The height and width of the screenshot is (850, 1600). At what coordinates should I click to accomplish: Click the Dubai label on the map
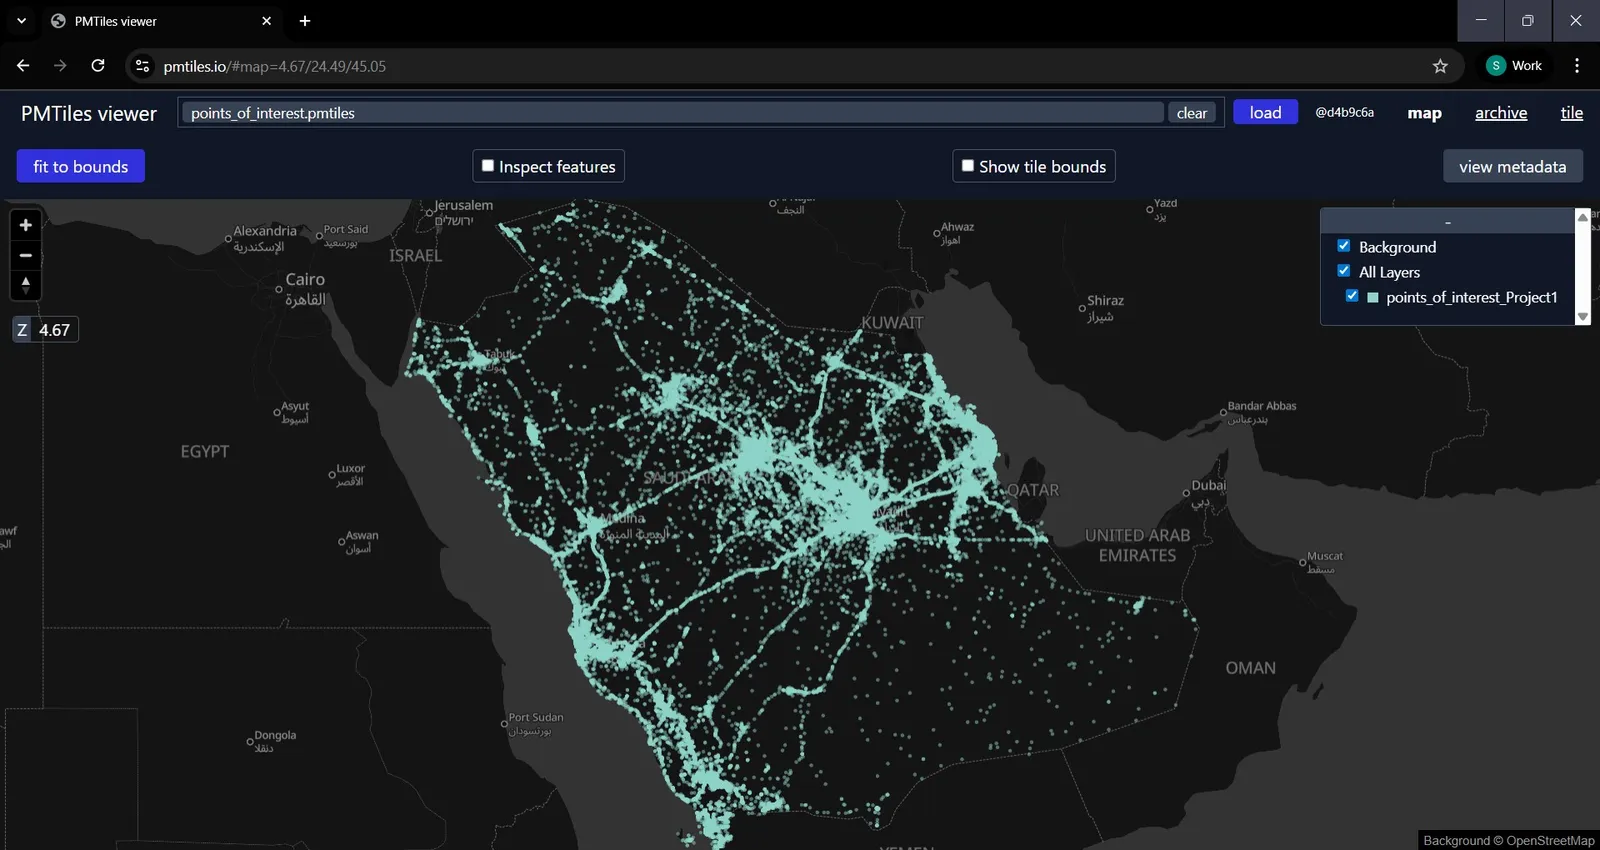[x=1208, y=485]
